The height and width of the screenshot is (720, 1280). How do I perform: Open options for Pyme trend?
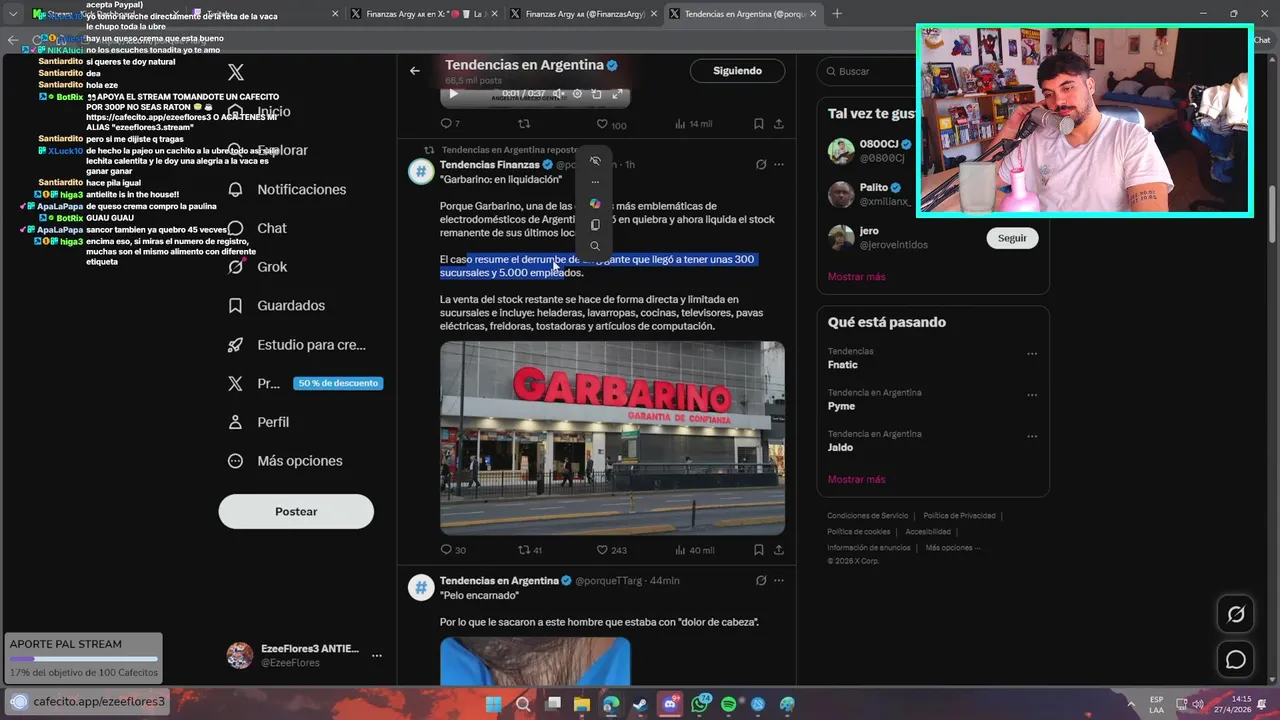pos(1032,395)
